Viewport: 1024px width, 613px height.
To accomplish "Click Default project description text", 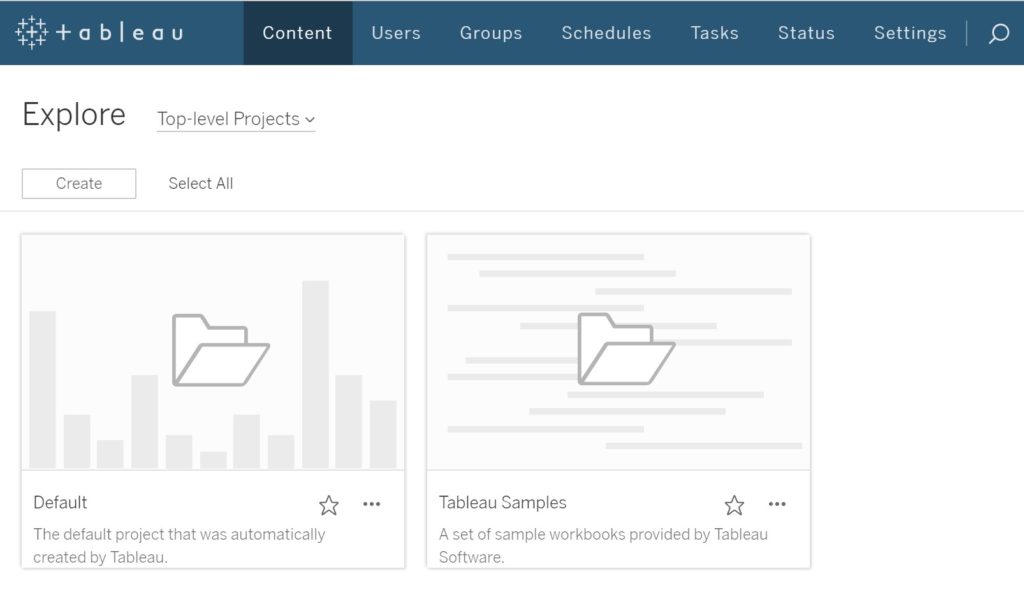I will 179,546.
